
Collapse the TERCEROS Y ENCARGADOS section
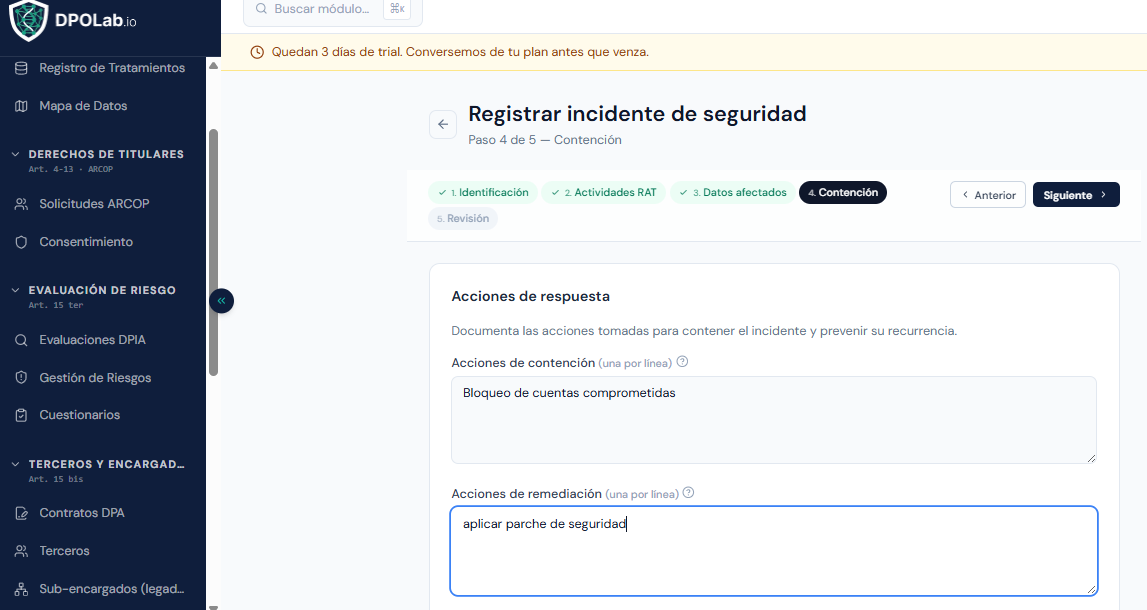(15, 464)
